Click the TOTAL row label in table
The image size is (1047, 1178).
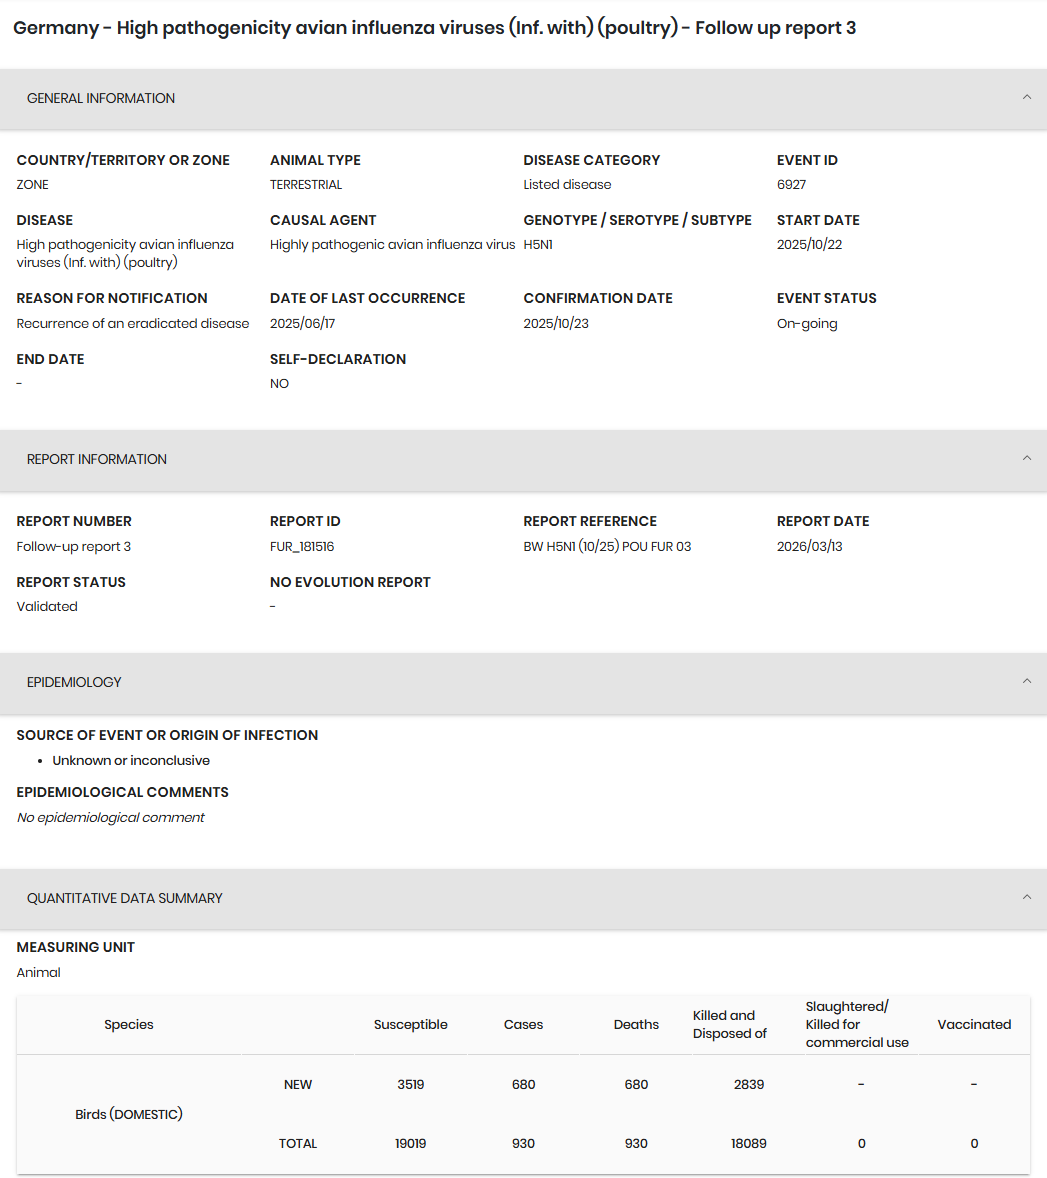point(298,1143)
